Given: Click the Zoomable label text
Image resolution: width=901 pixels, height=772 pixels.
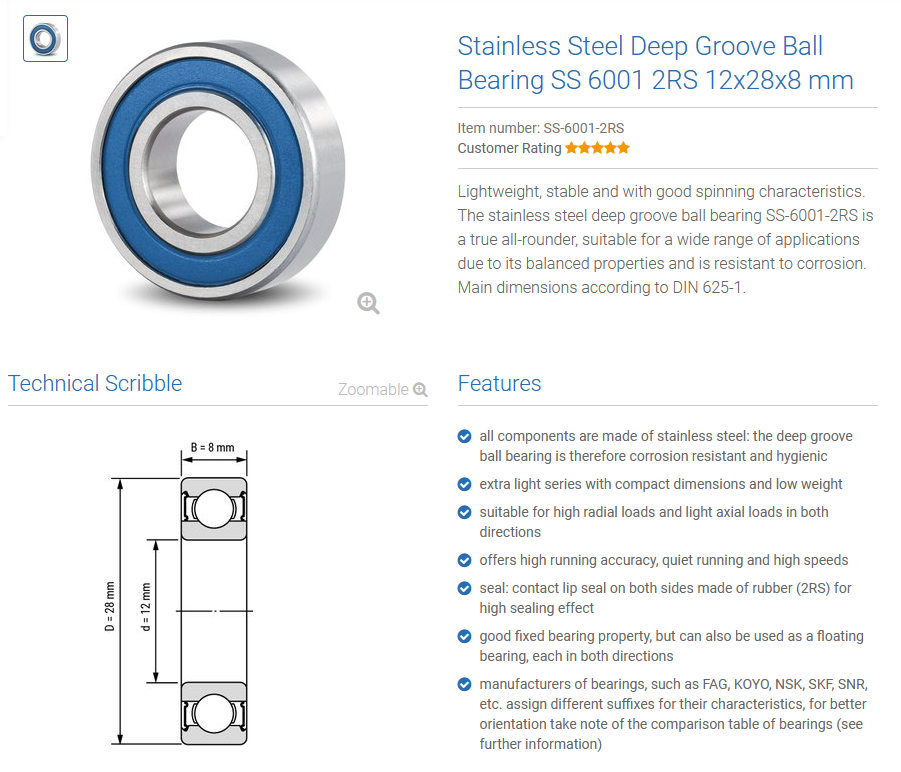Looking at the screenshot, I should (373, 389).
